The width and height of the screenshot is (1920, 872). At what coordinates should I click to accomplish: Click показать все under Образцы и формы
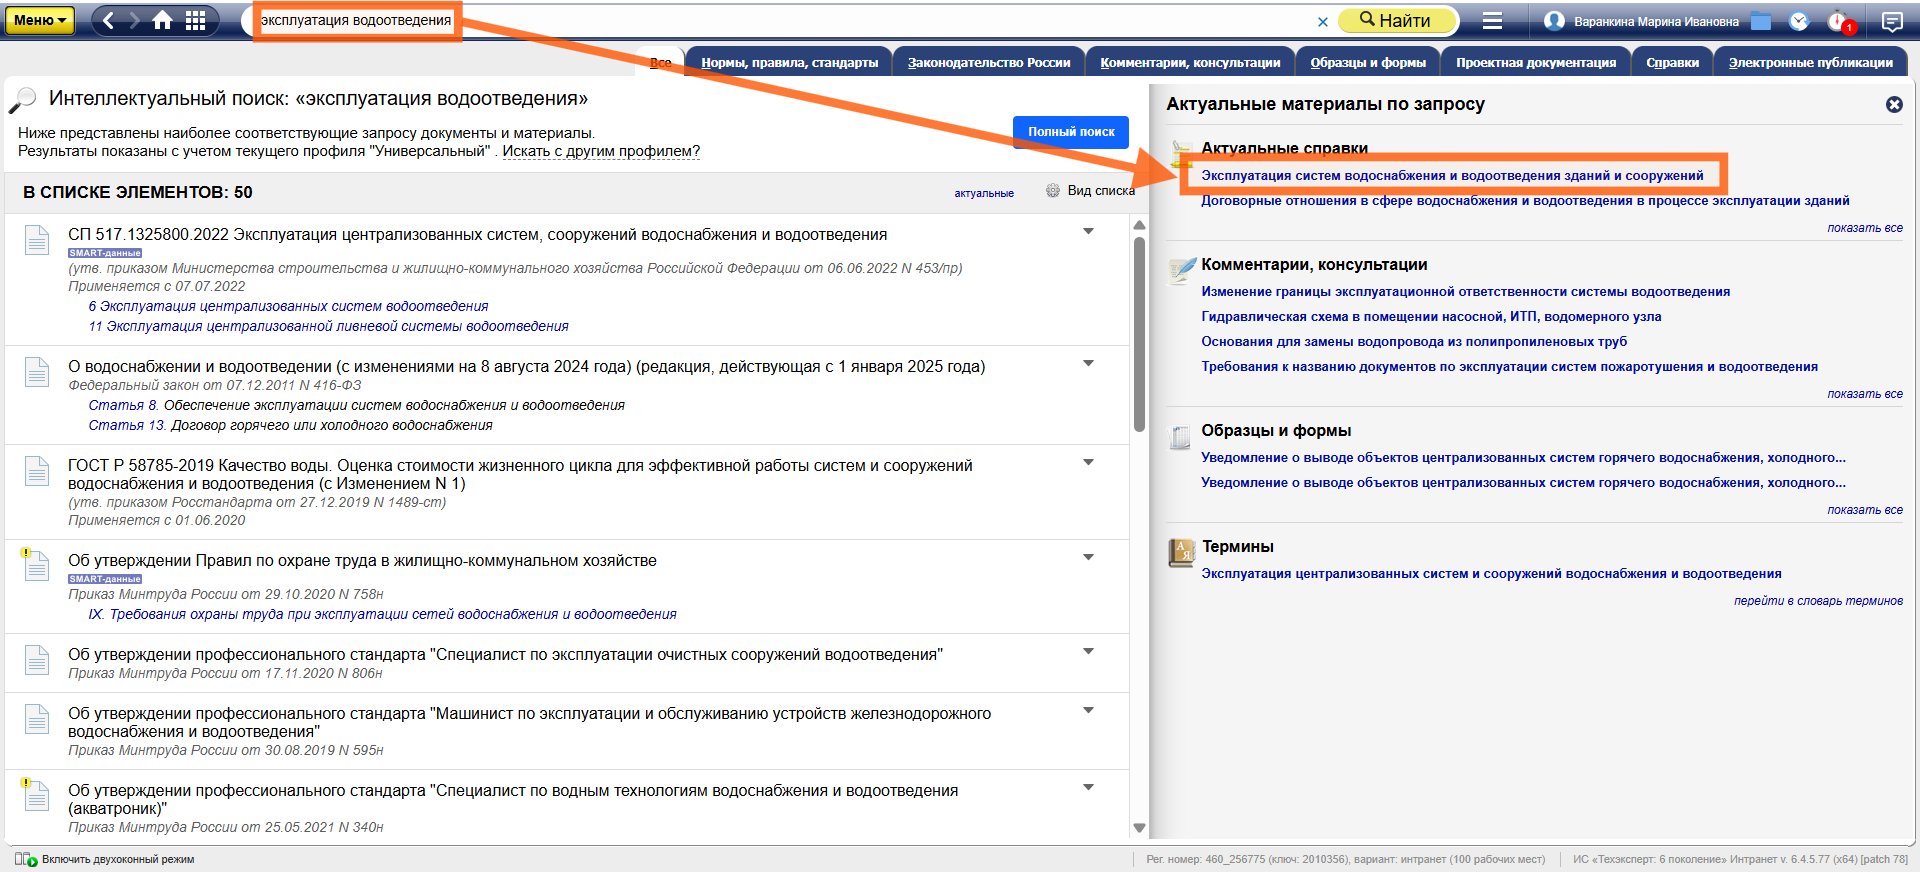click(1865, 510)
